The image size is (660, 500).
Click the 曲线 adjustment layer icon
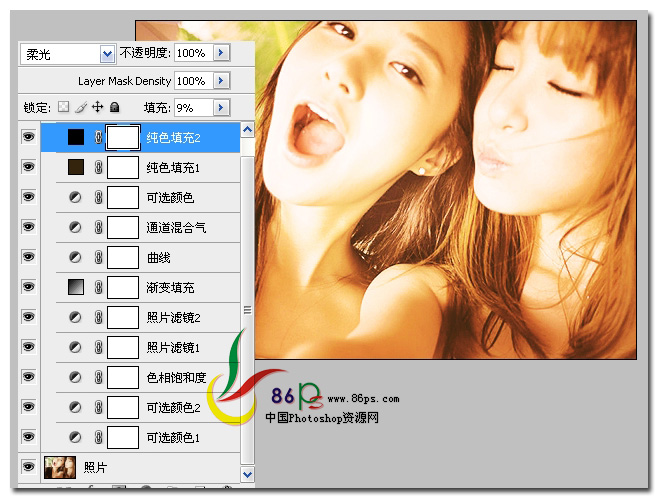tap(76, 258)
